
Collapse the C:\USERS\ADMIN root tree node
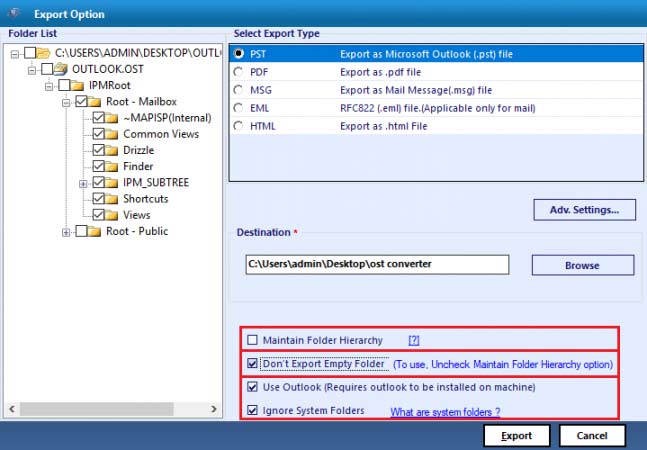(x=15, y=54)
